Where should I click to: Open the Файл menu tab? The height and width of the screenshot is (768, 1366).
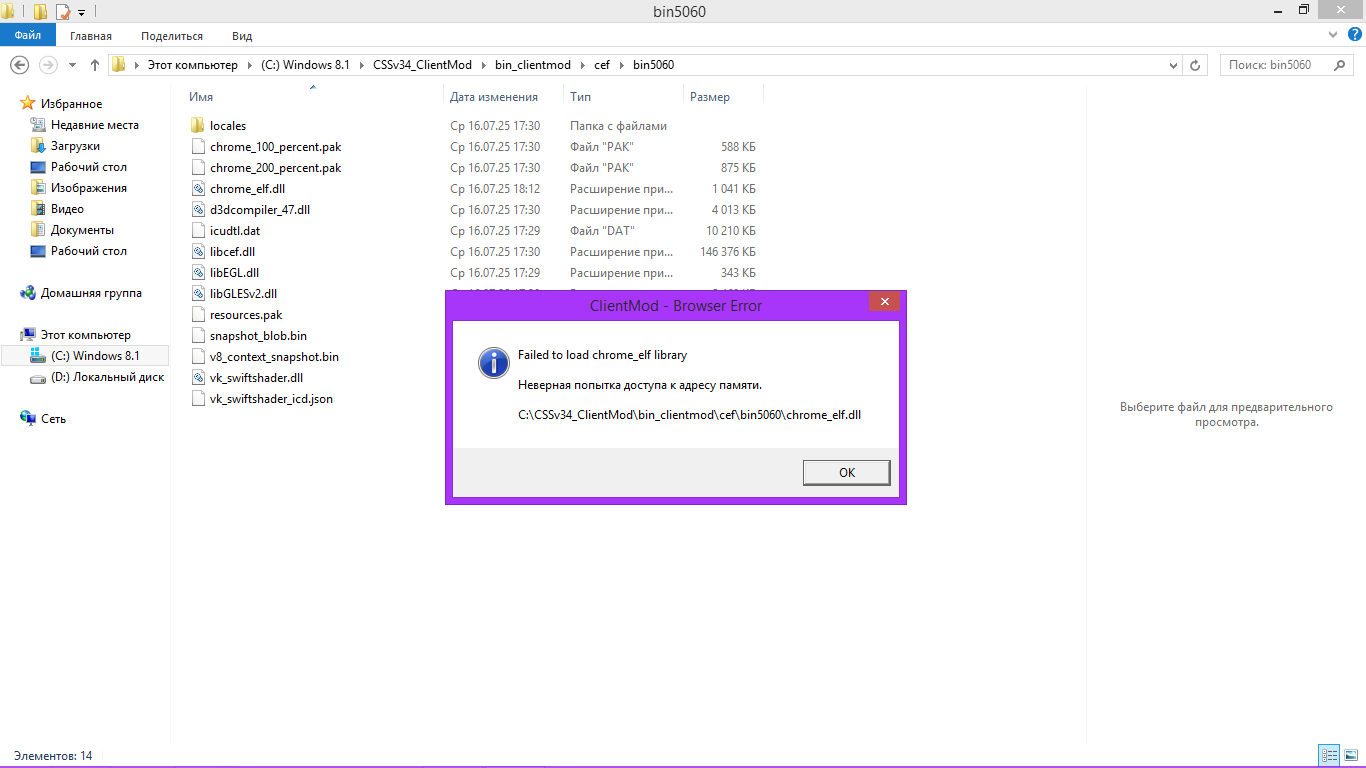pyautogui.click(x=27, y=36)
